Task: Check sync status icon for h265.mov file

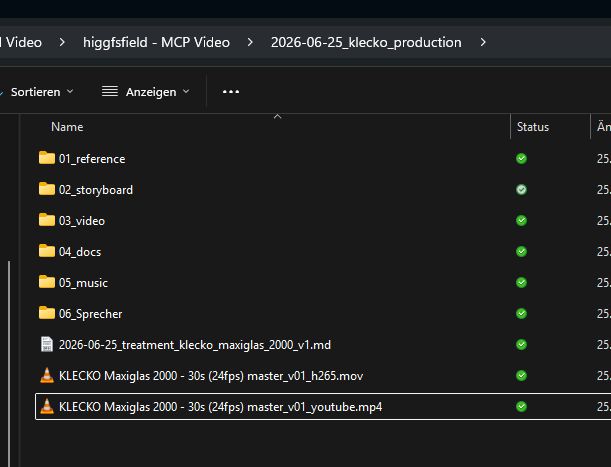Action: 521,375
